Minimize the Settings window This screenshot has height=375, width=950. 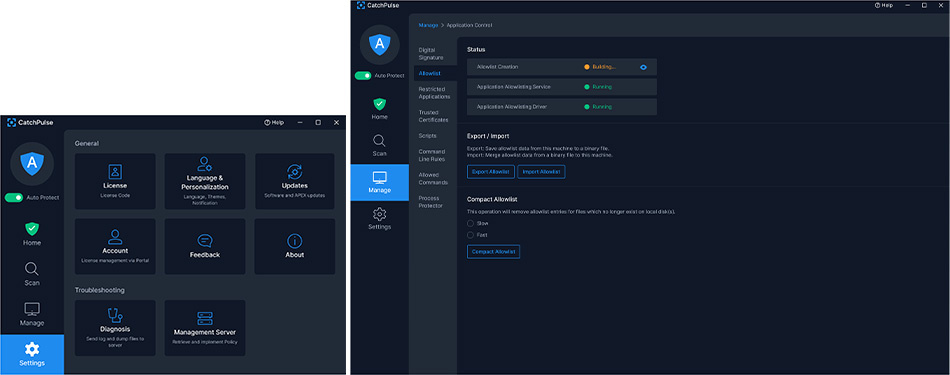point(300,122)
